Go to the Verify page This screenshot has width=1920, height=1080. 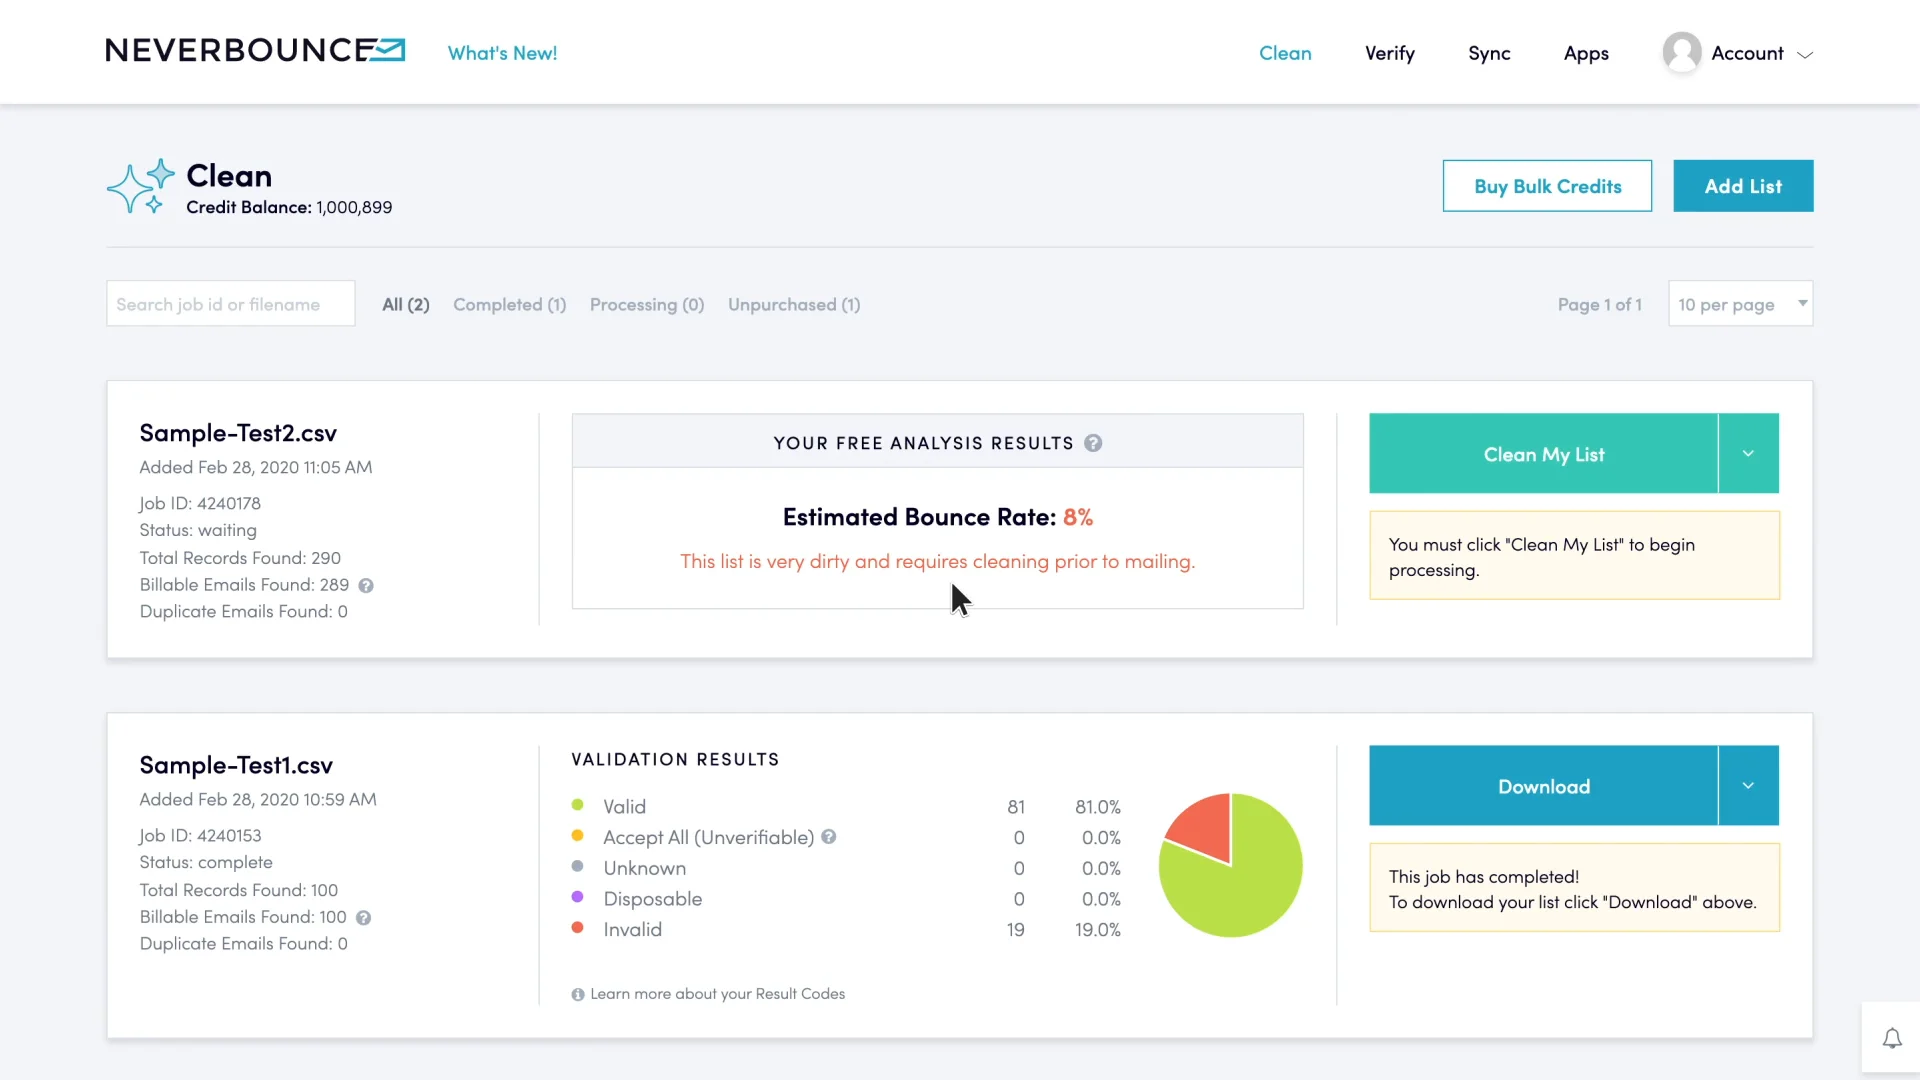tap(1389, 53)
